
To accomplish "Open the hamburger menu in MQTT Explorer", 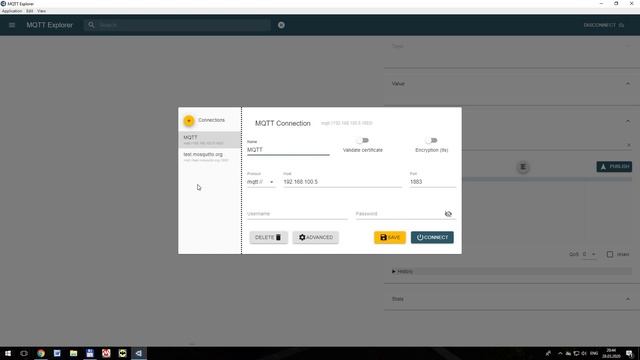I will point(12,25).
